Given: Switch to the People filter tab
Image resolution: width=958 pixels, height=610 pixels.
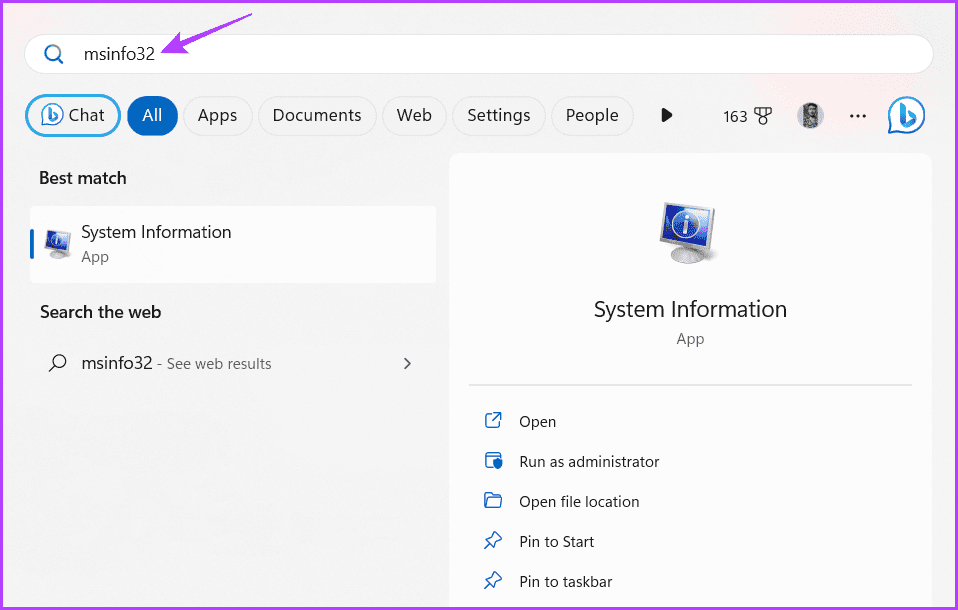Looking at the screenshot, I should (x=592, y=116).
